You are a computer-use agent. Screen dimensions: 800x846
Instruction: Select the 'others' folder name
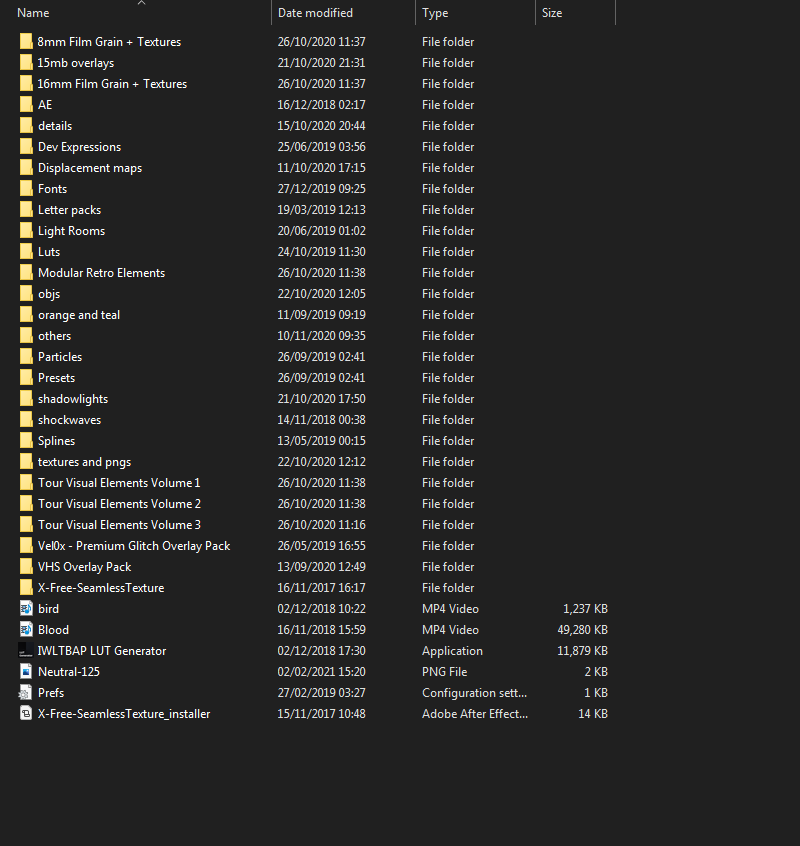tap(54, 336)
